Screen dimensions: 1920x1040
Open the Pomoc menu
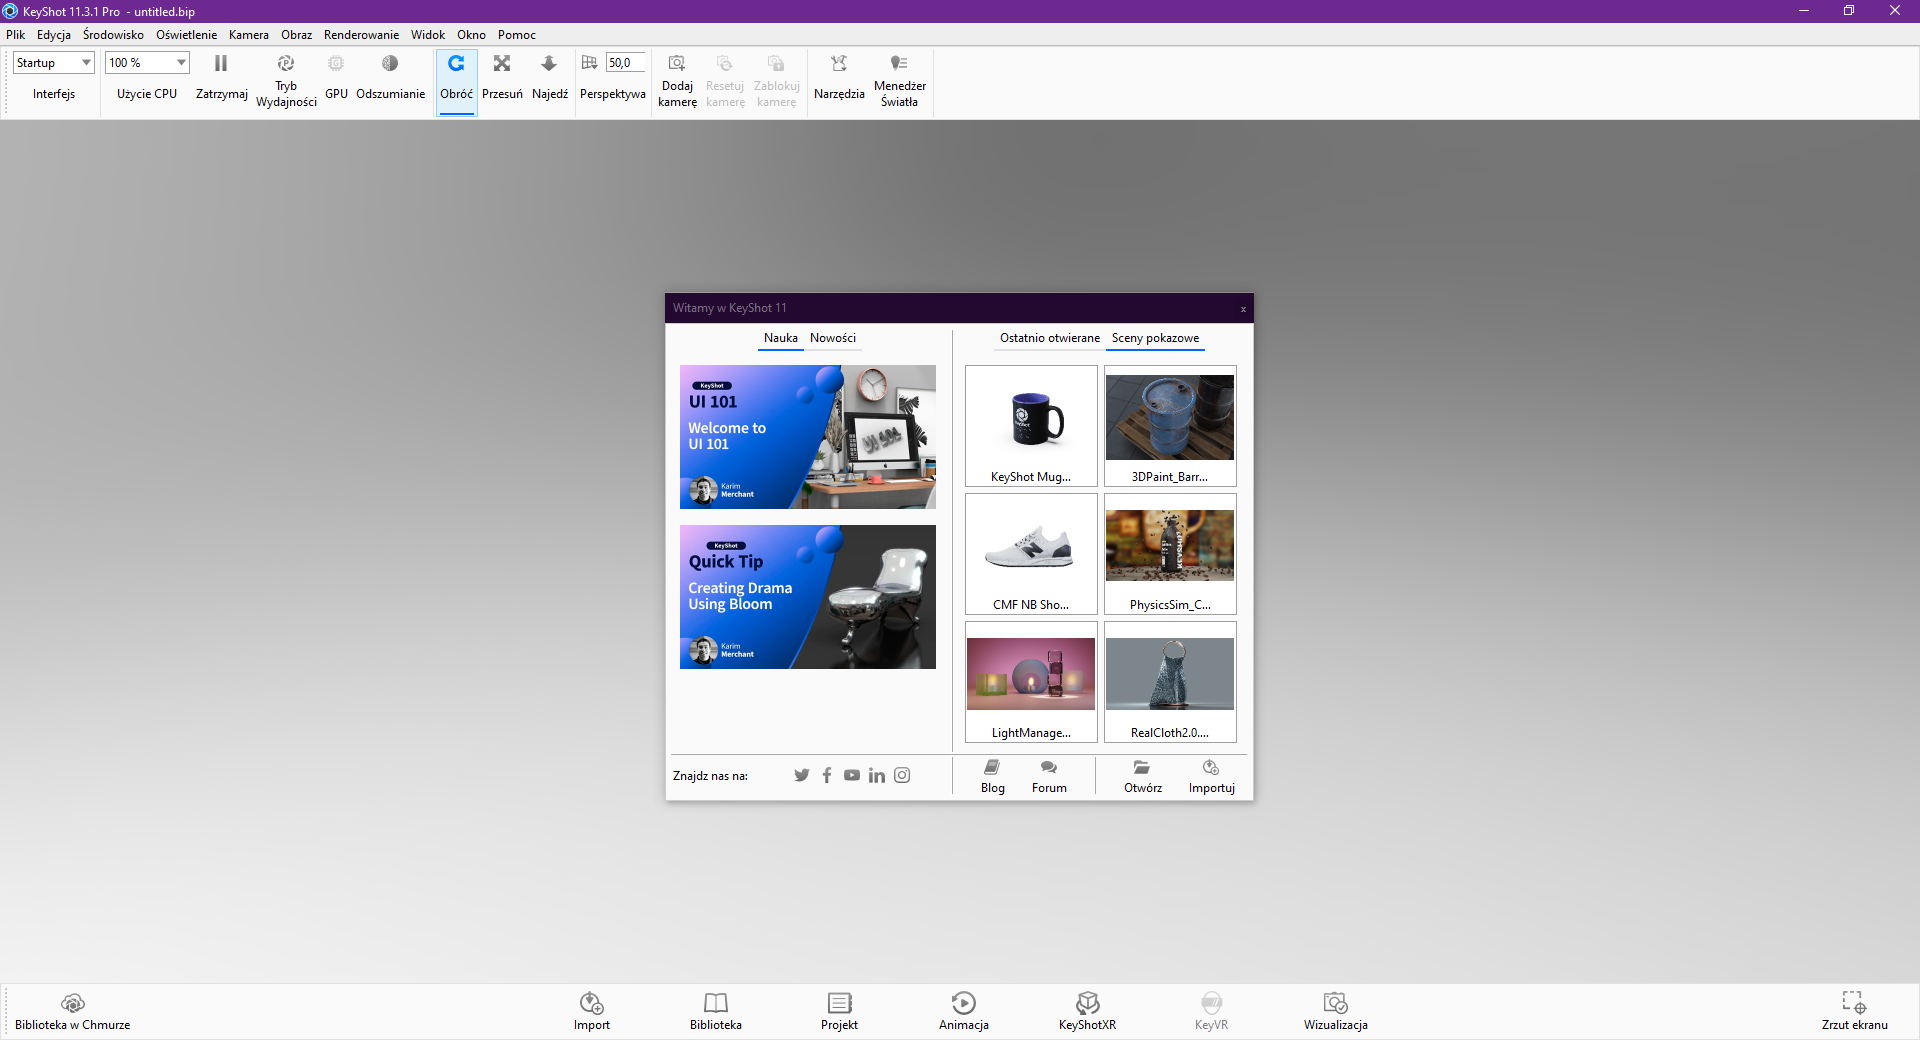[517, 35]
